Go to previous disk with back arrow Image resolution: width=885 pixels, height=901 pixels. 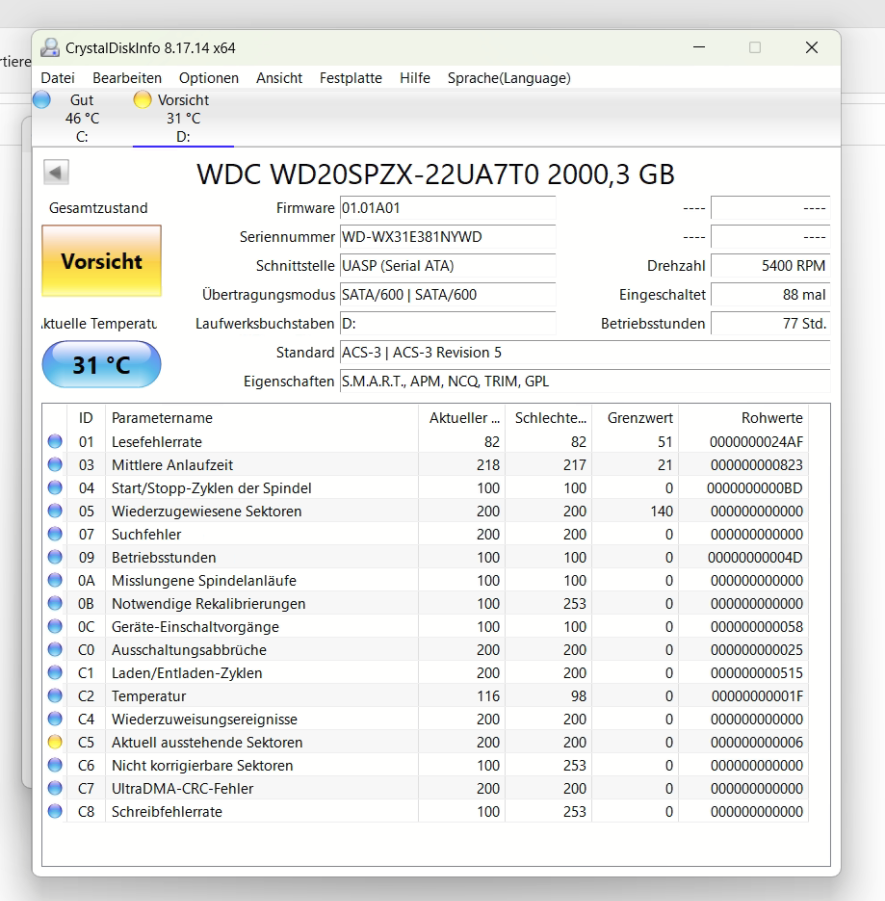tap(56, 172)
